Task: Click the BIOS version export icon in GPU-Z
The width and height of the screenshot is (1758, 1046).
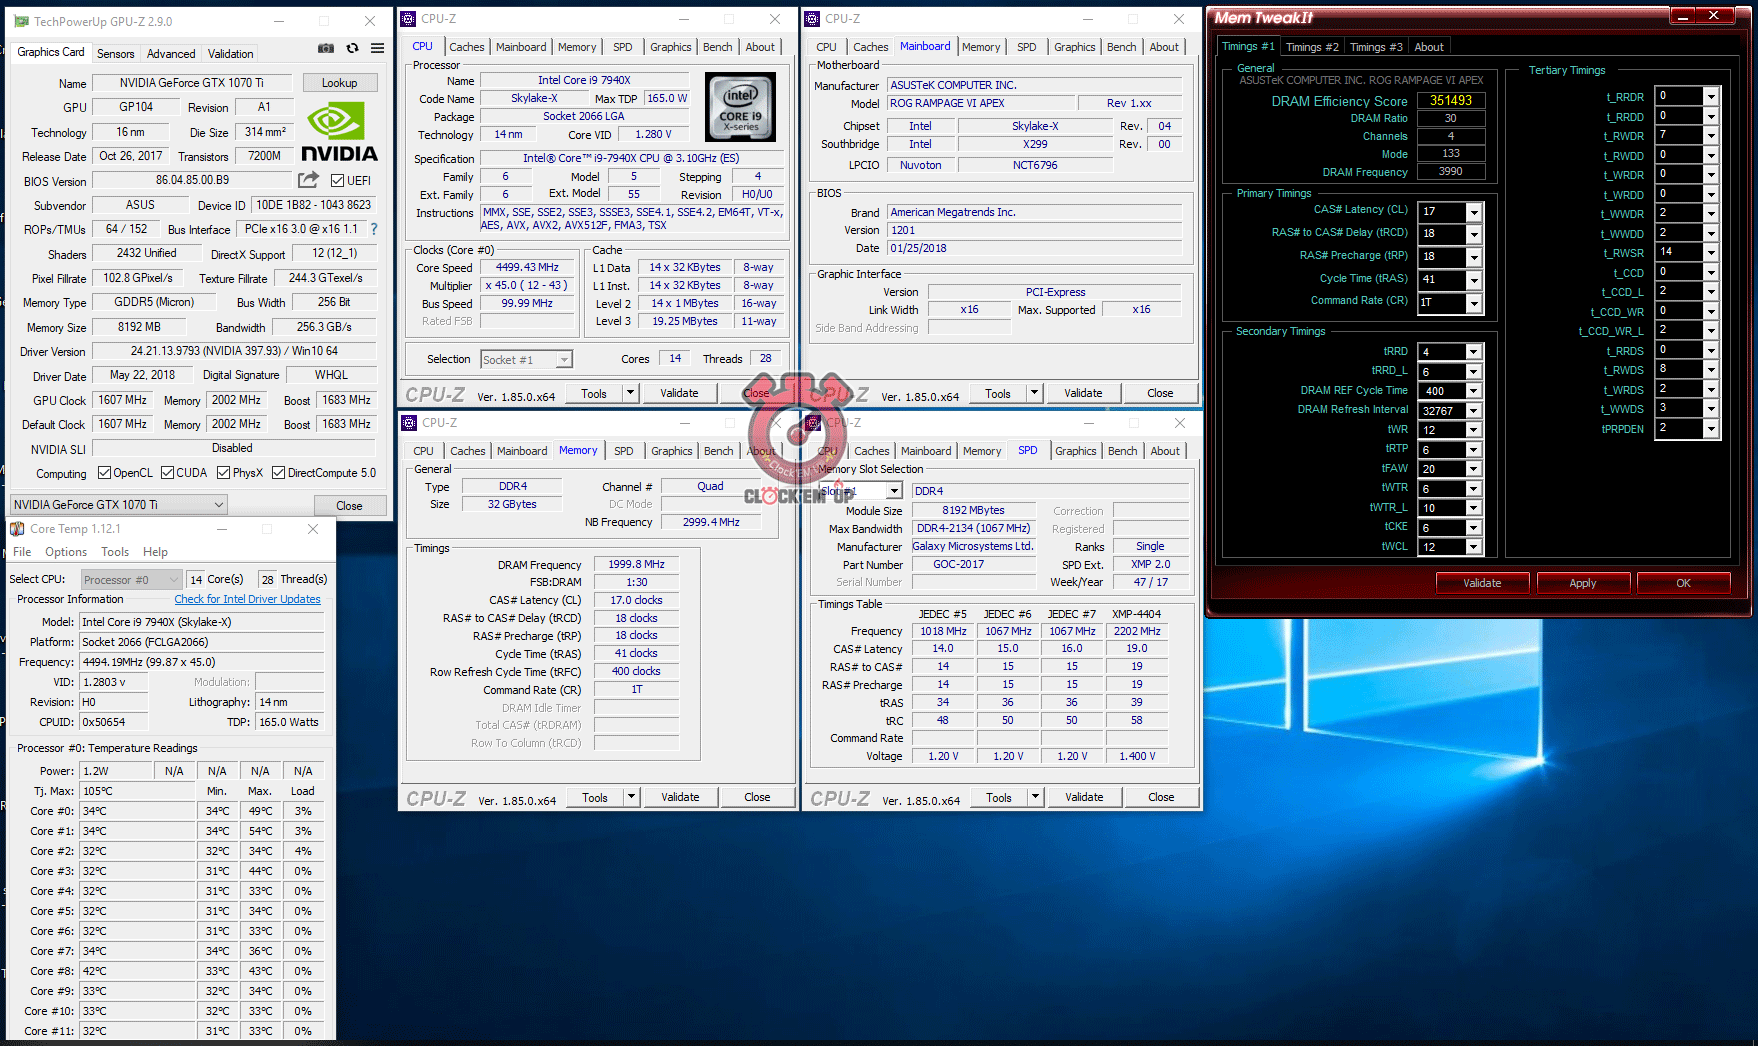Action: 309,180
